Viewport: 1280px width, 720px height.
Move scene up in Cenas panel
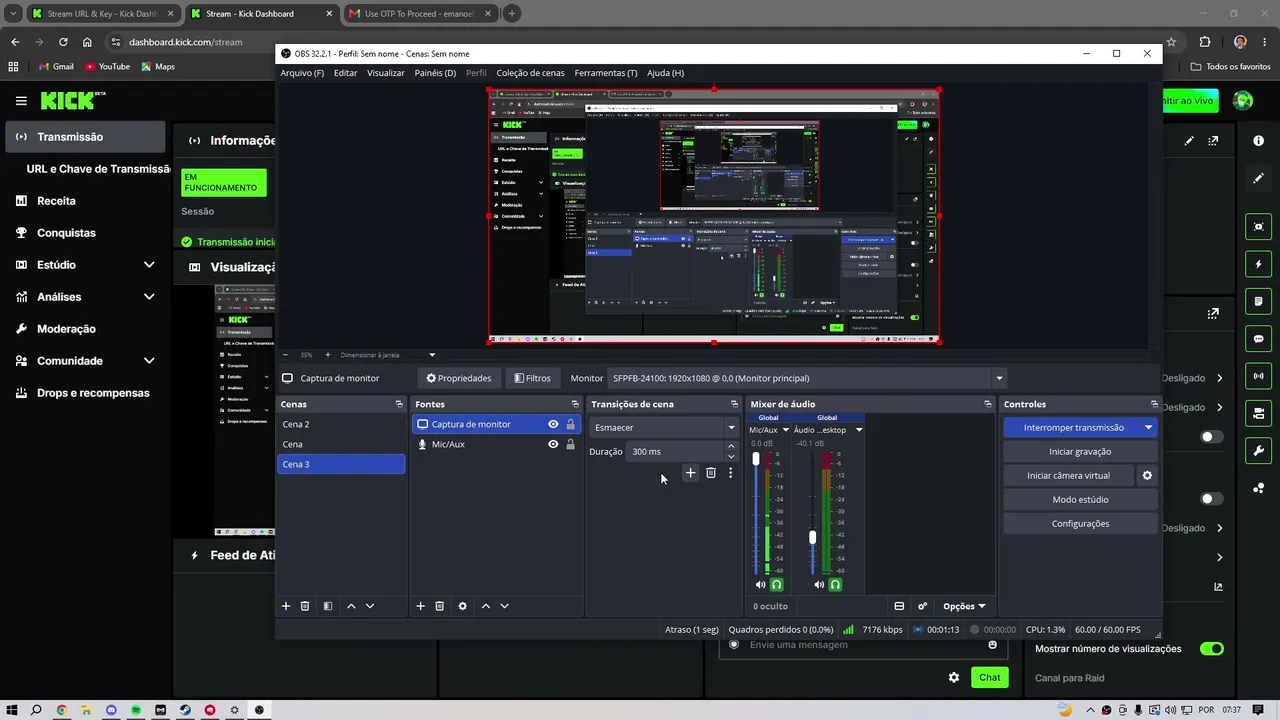point(351,606)
